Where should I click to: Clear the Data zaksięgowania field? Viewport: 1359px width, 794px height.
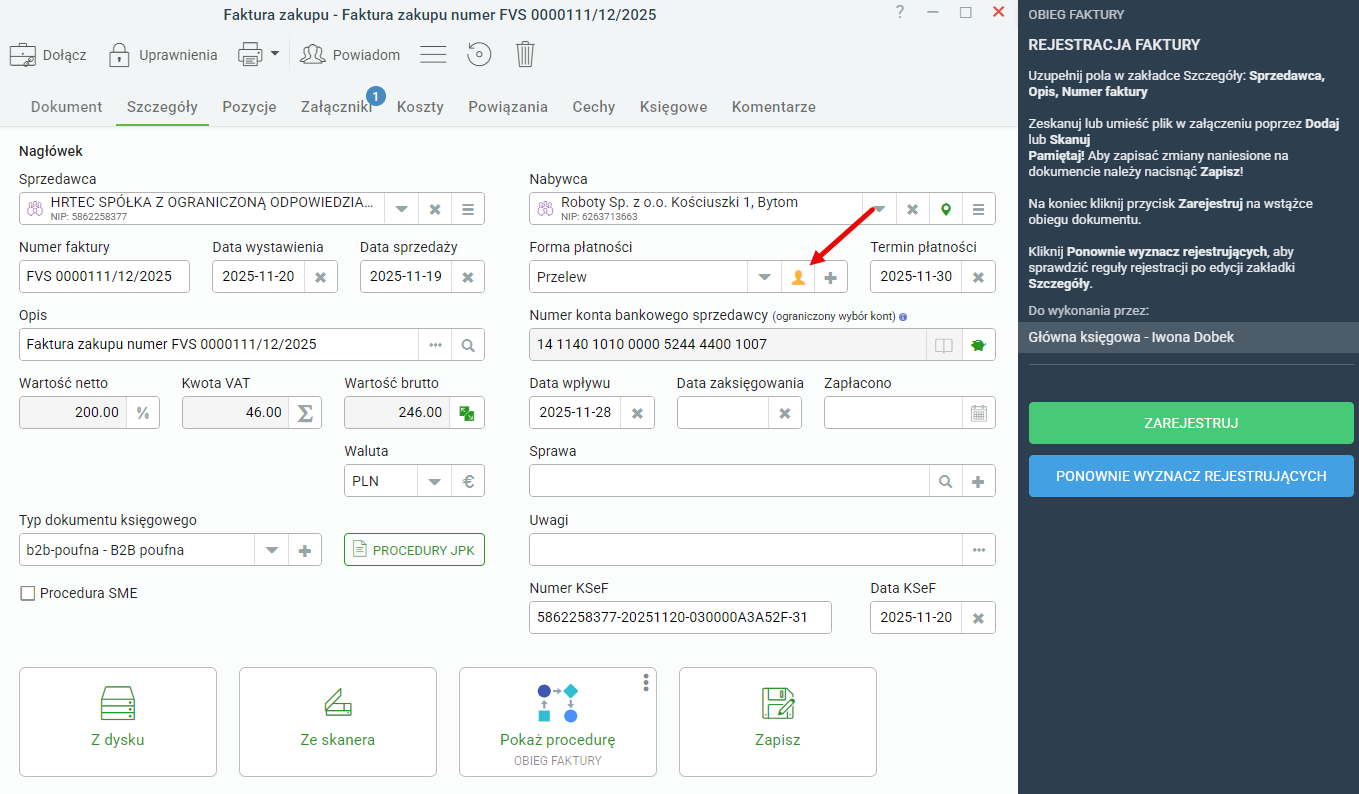click(785, 413)
